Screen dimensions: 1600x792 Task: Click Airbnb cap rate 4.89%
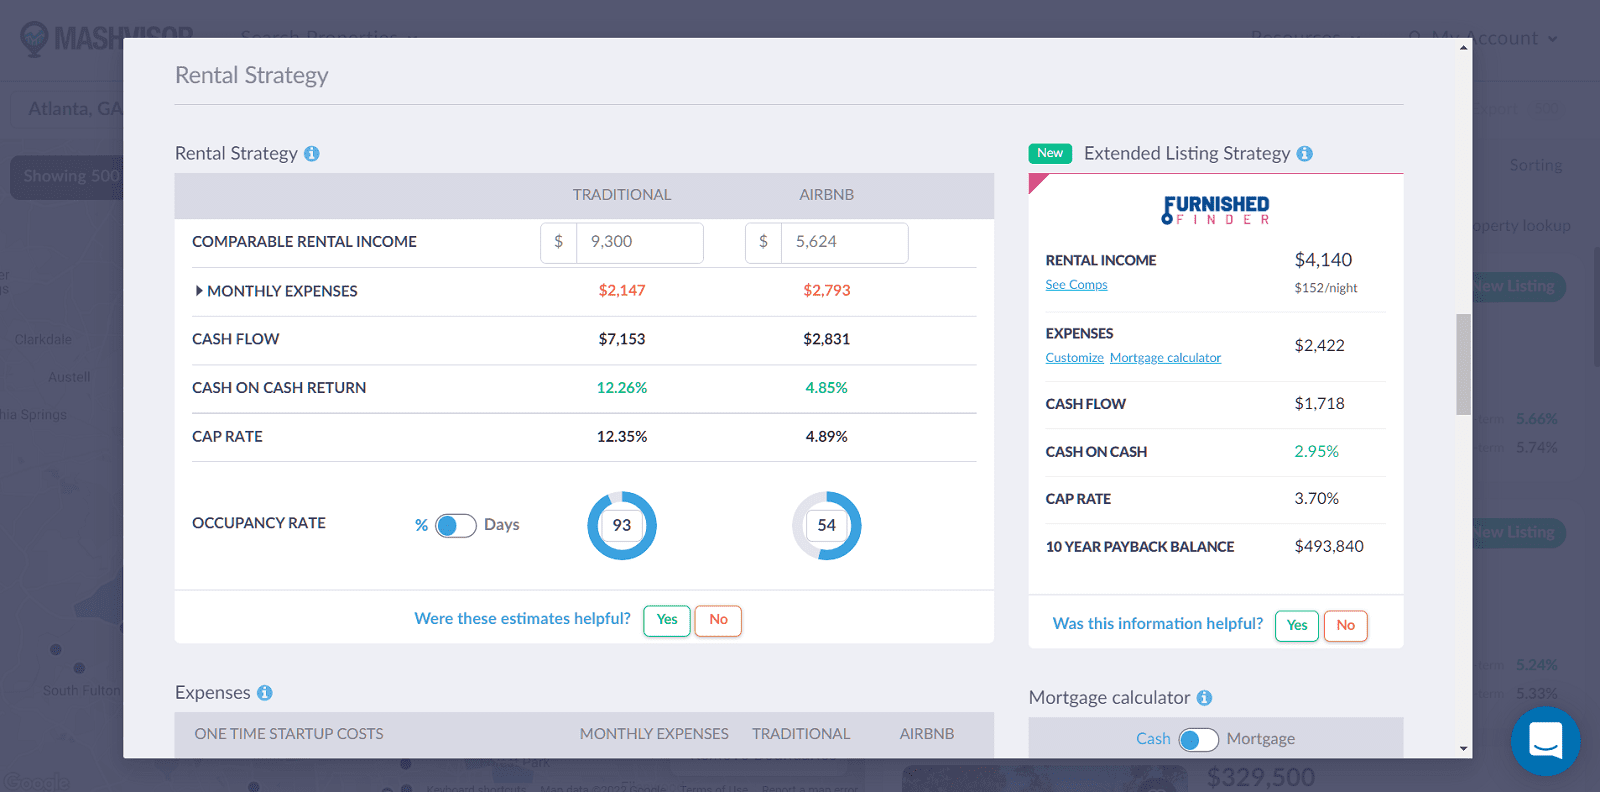tap(827, 437)
